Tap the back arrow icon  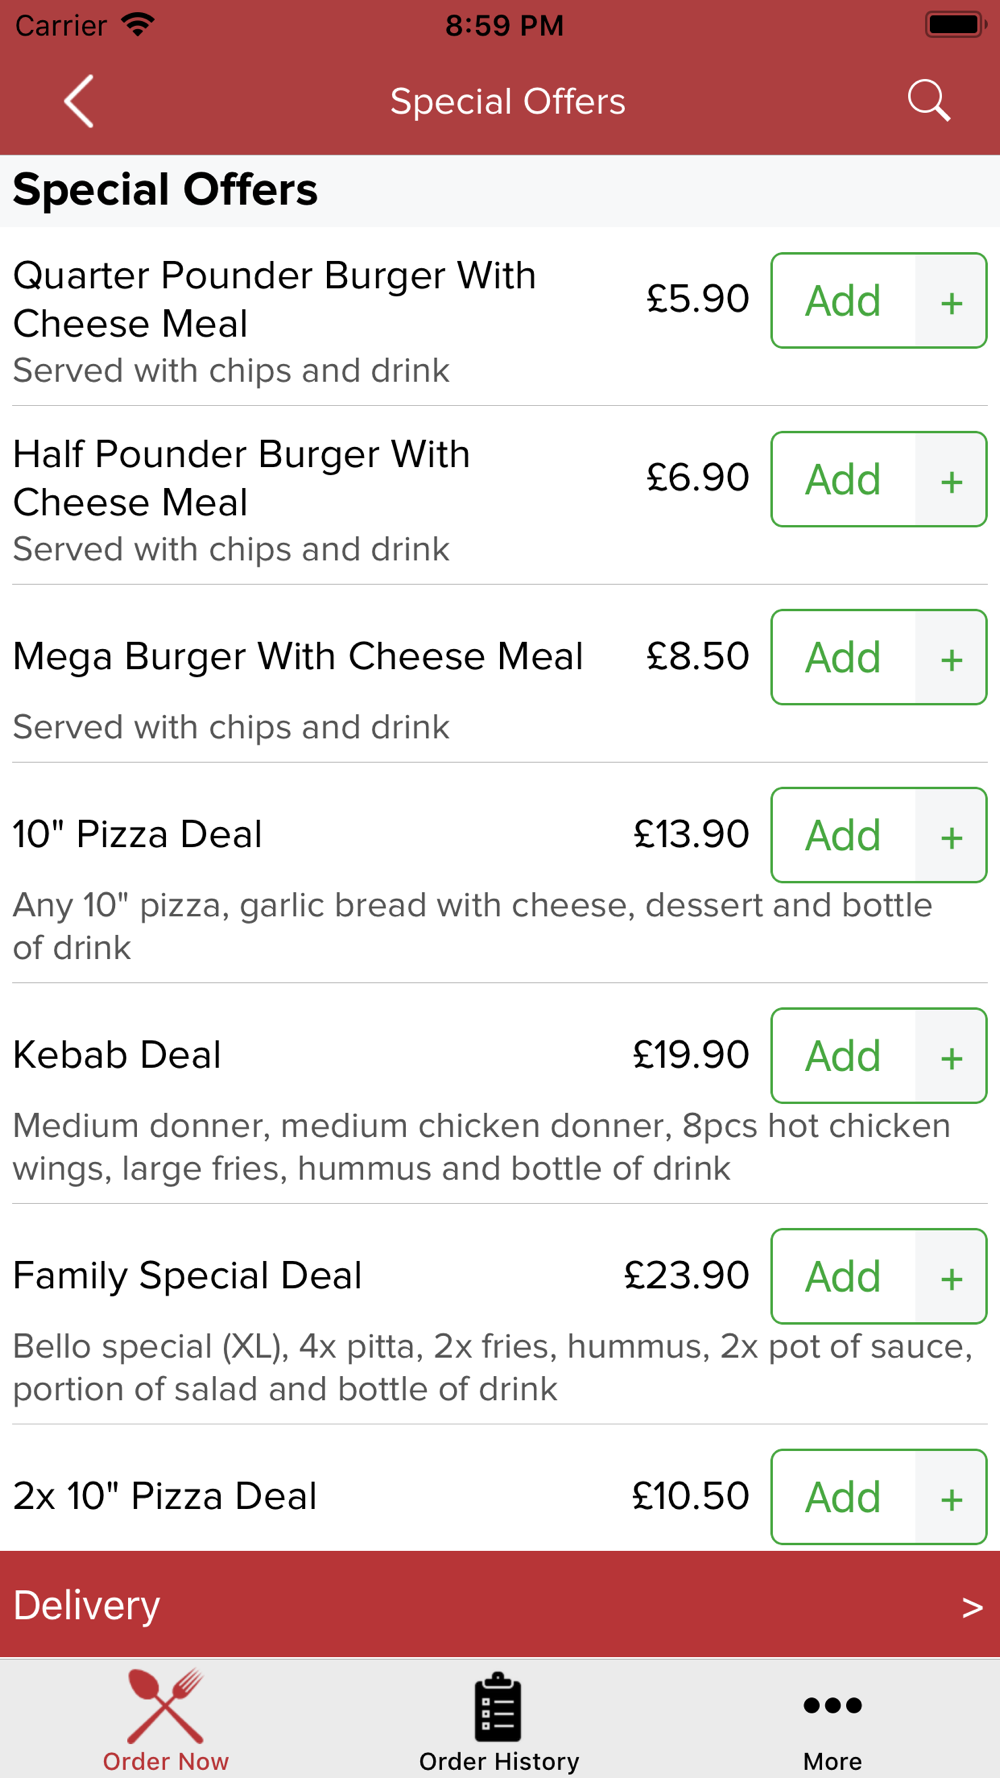click(79, 101)
